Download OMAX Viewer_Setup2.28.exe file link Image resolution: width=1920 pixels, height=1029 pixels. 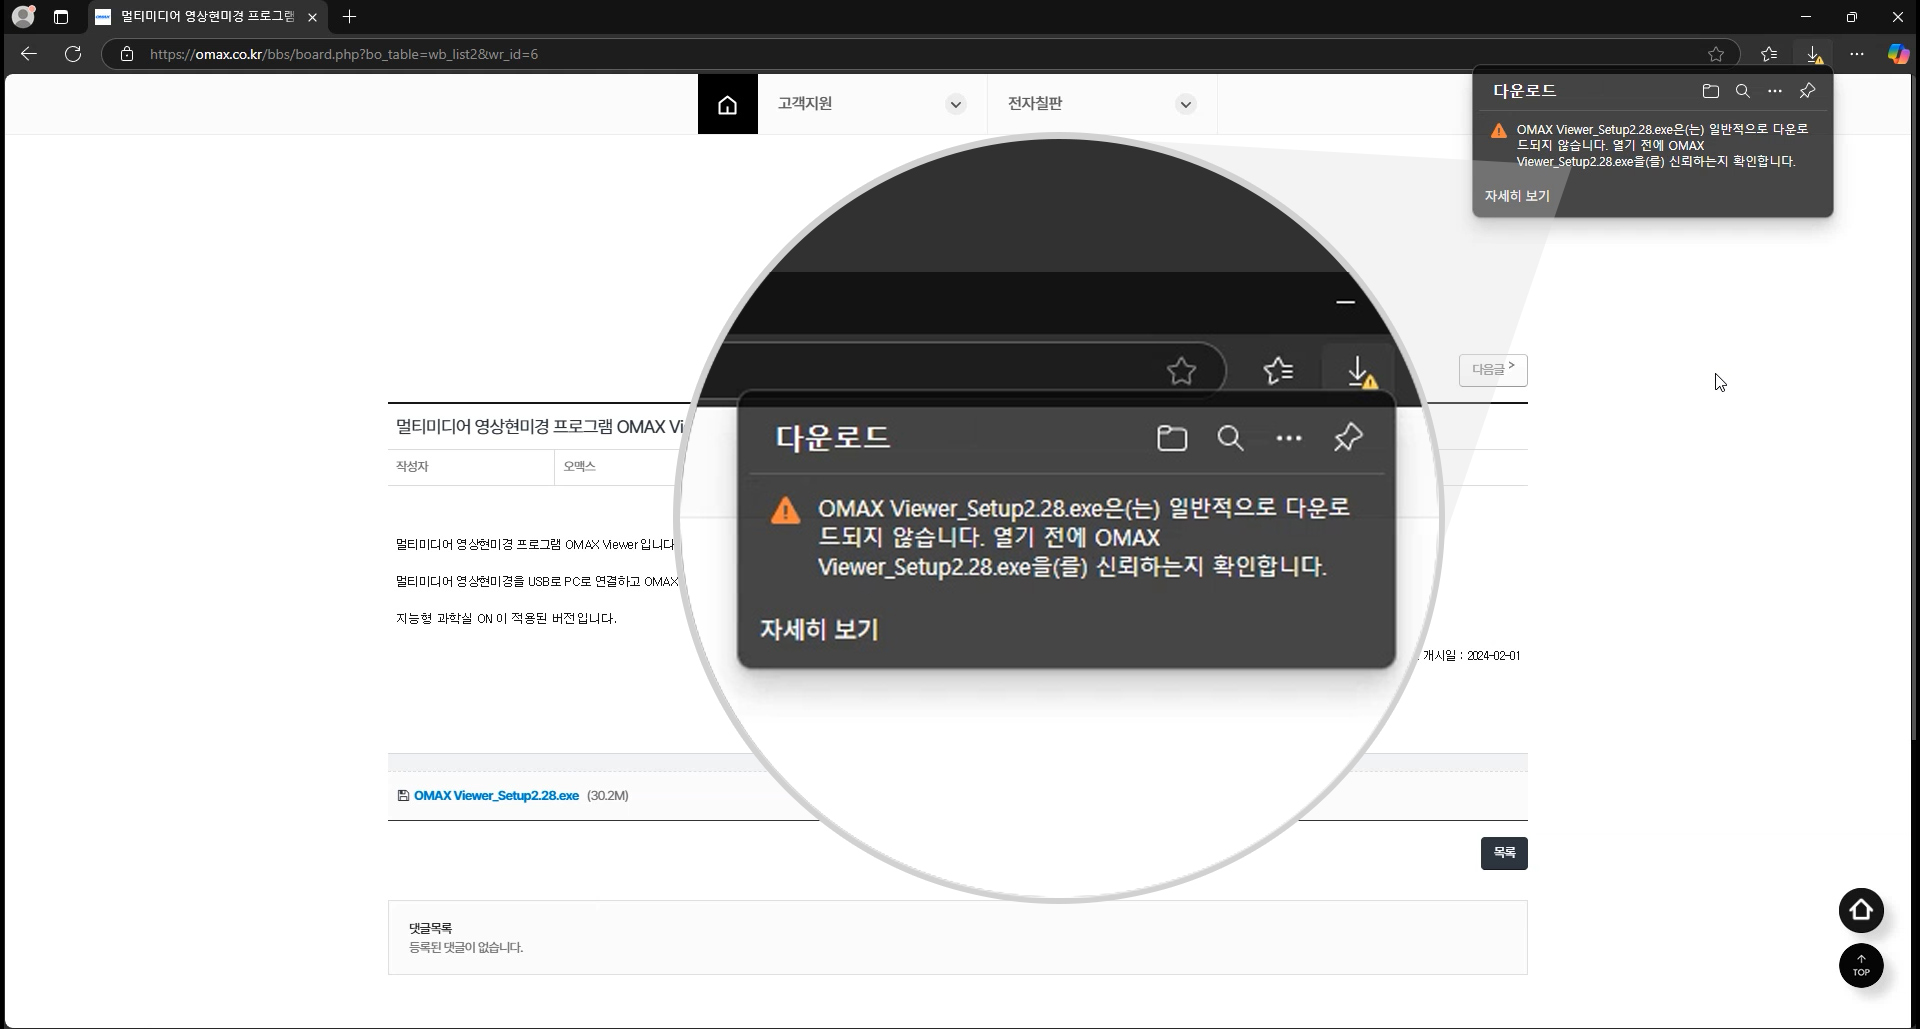coord(496,796)
